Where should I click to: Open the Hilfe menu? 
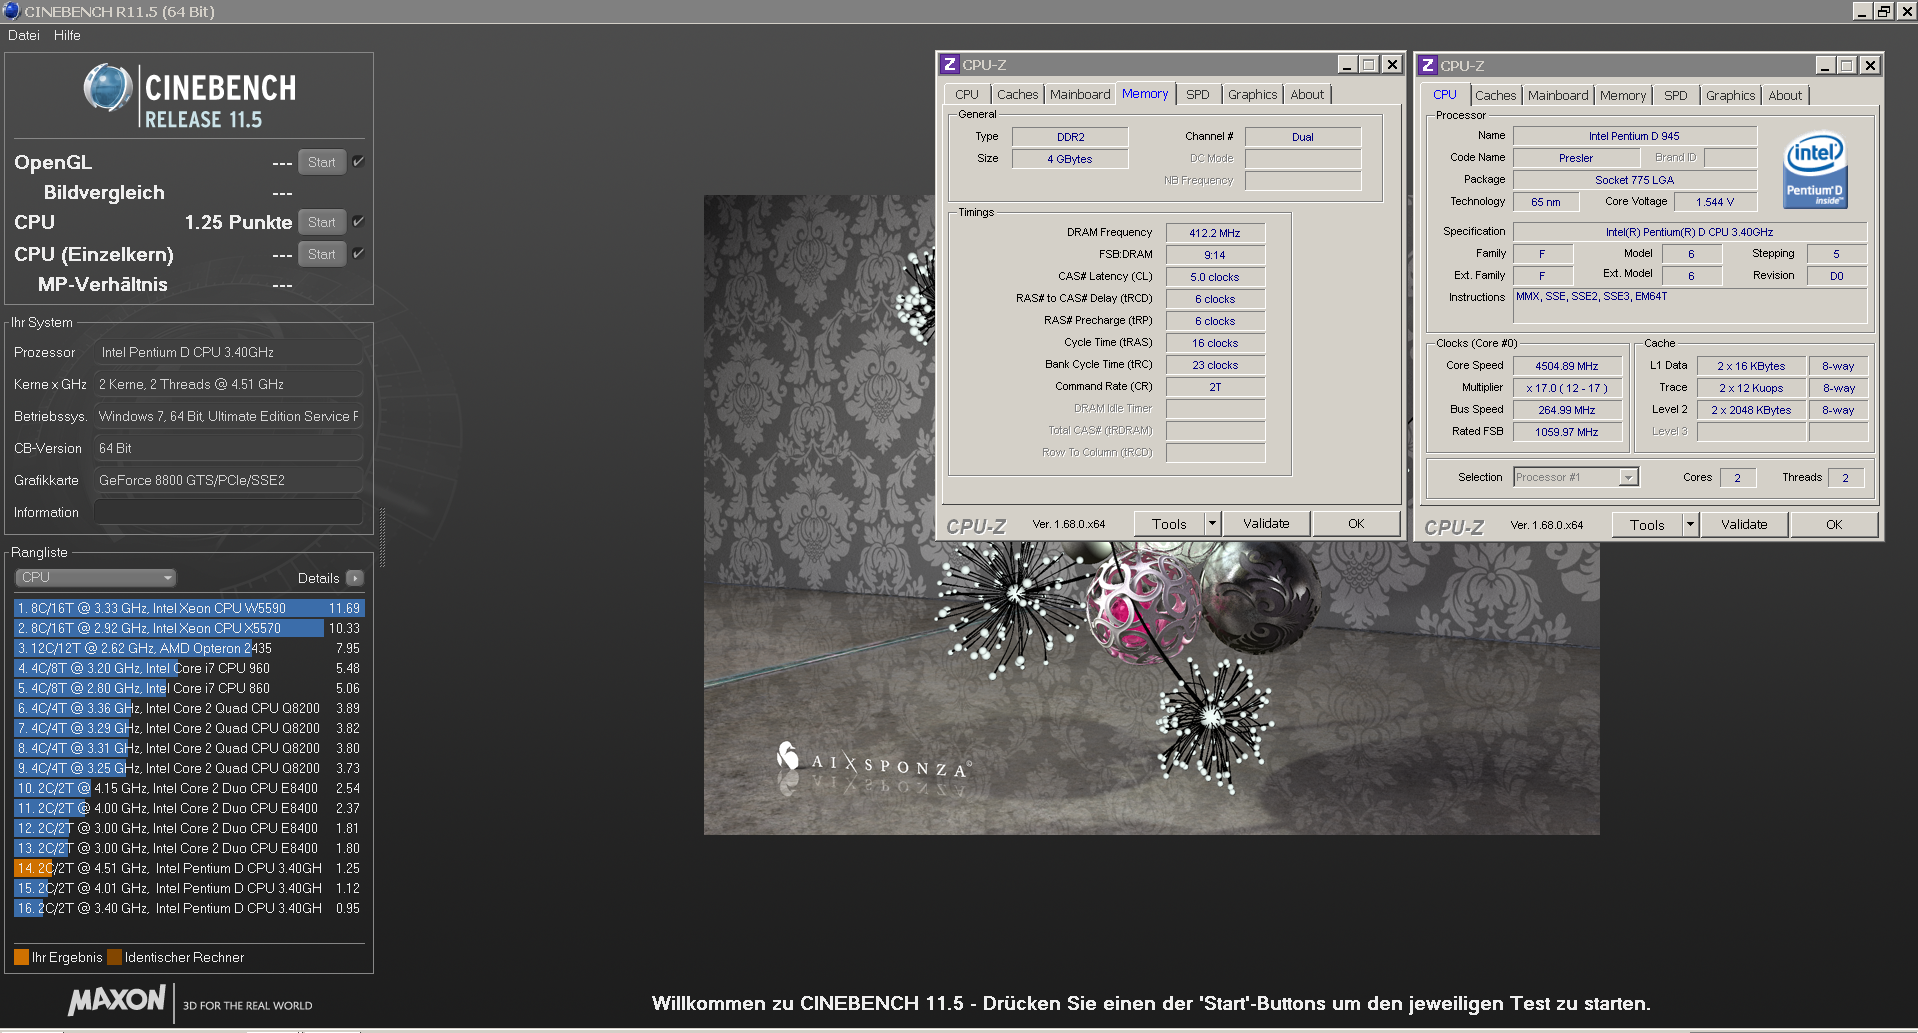(67, 35)
